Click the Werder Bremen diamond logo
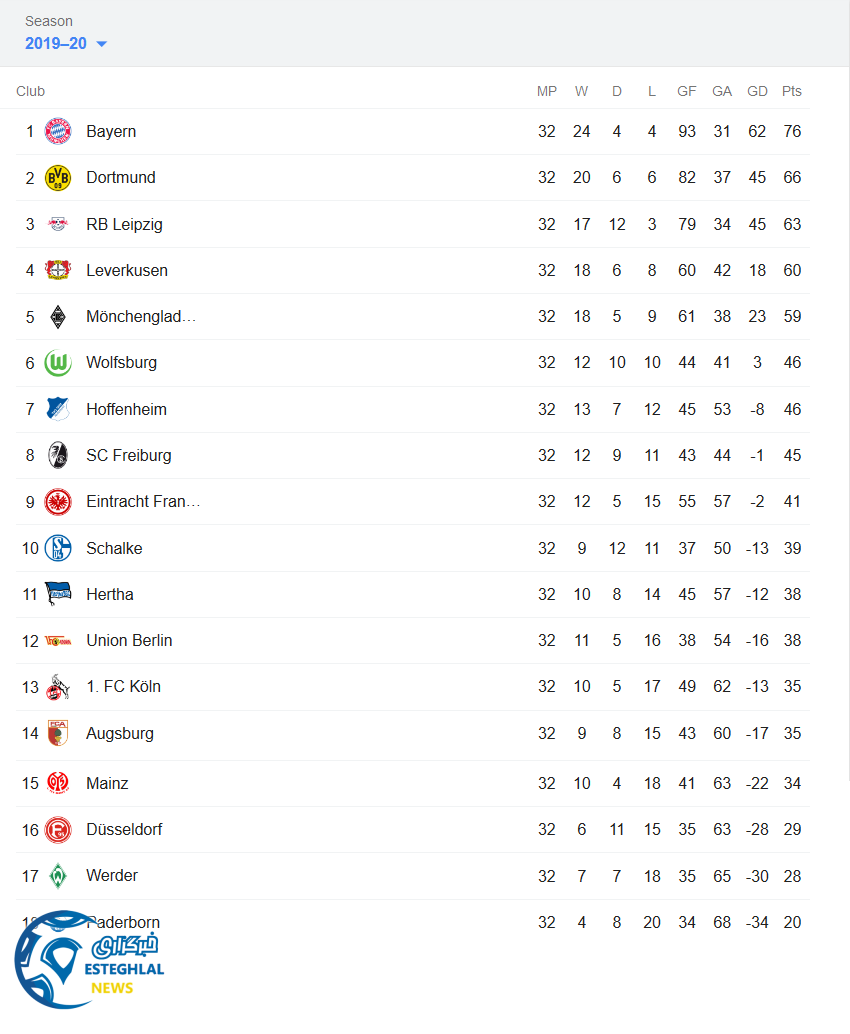 (58, 876)
